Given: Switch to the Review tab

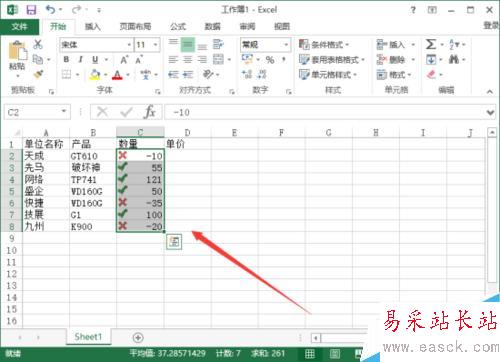Looking at the screenshot, I should point(247,27).
